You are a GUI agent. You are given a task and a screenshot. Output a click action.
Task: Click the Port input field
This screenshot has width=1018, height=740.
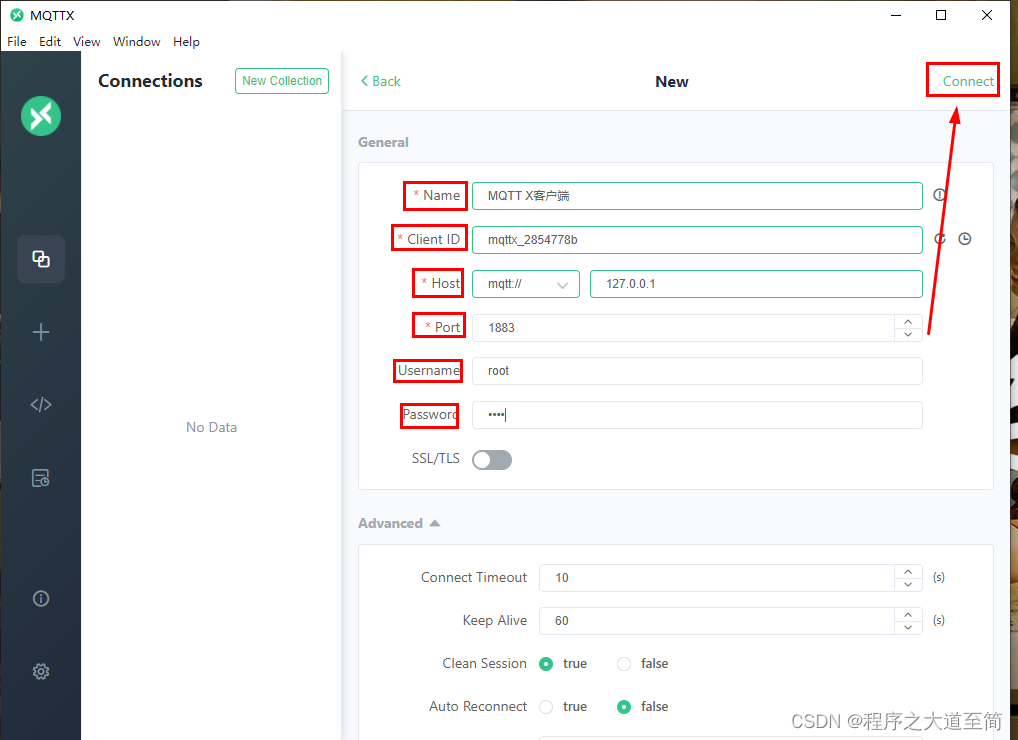(x=683, y=328)
